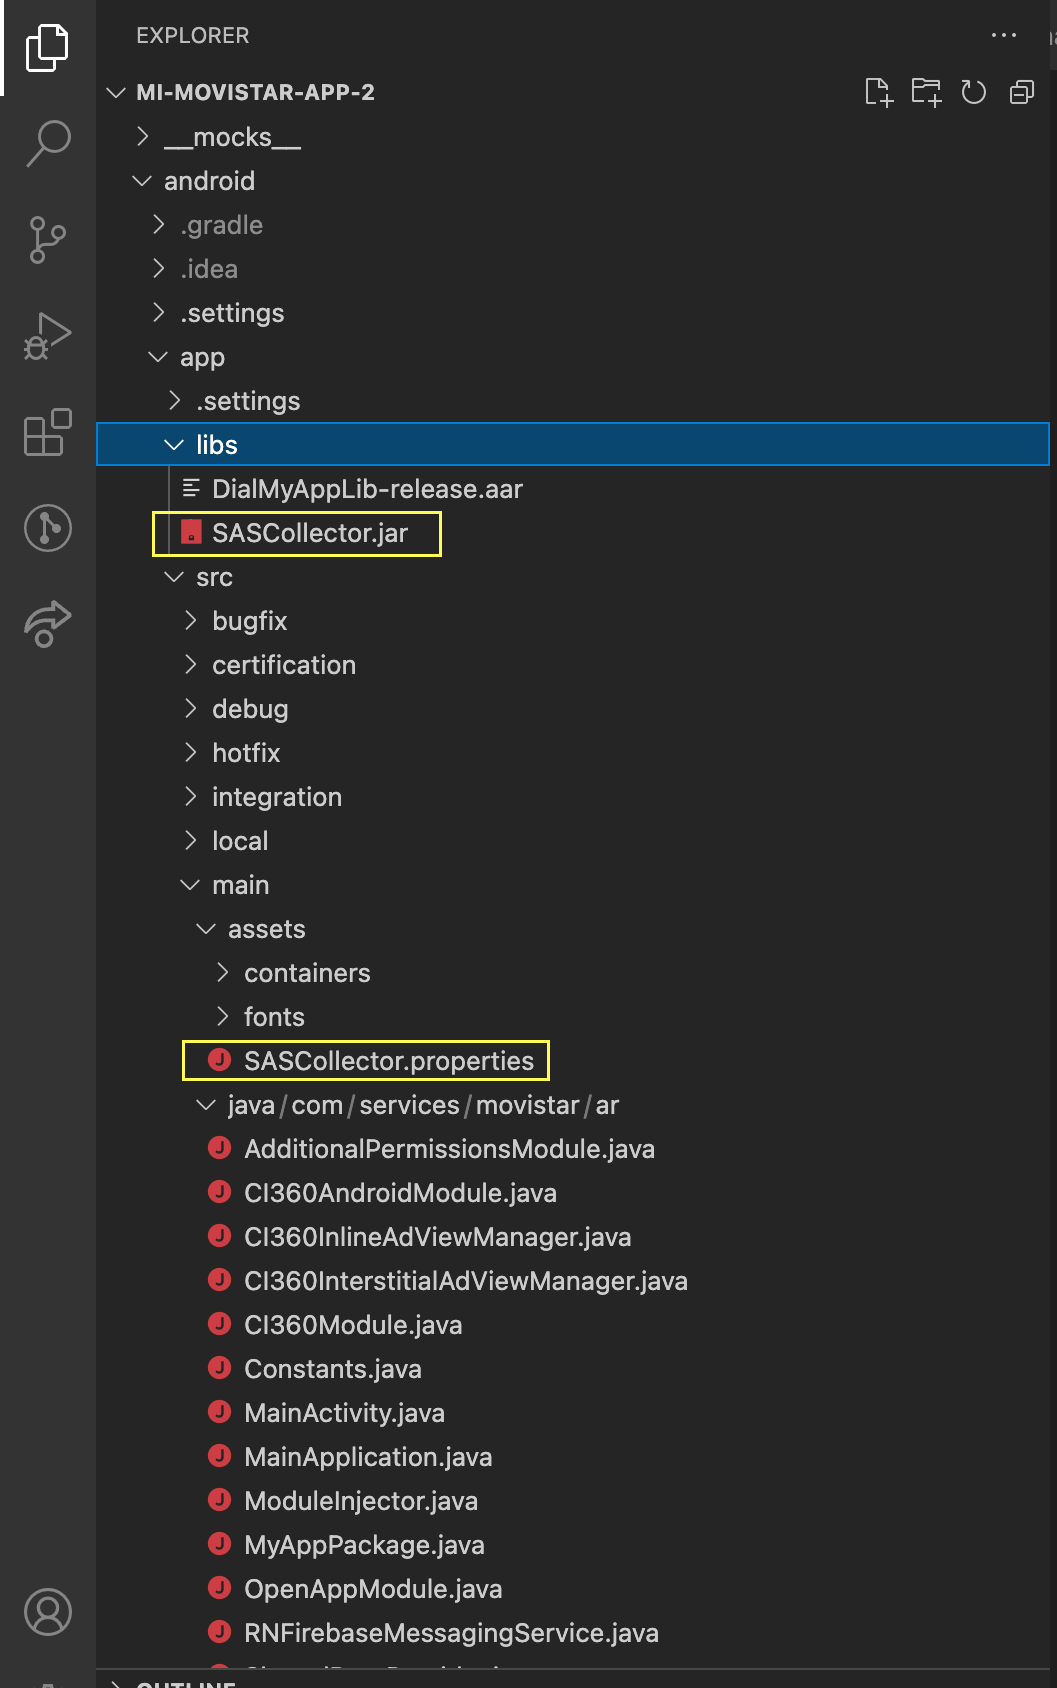Screen dimensions: 1057x1688
Task: Open SASCollector.properties file
Action: click(388, 1061)
